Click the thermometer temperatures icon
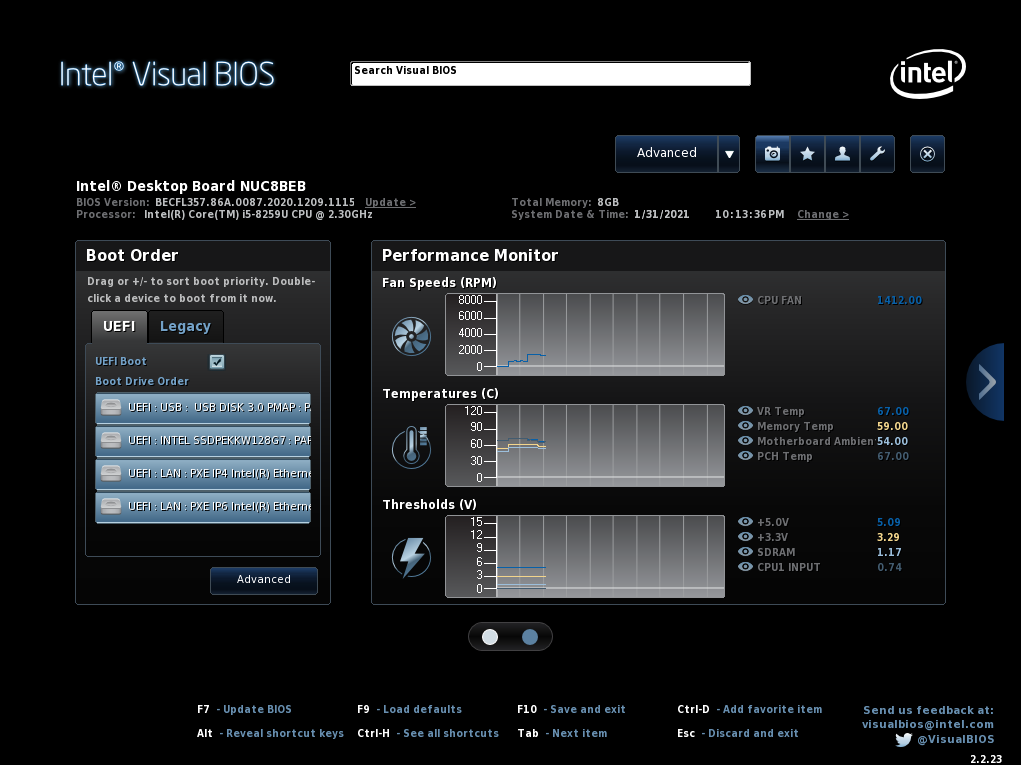1021x765 pixels. click(411, 447)
